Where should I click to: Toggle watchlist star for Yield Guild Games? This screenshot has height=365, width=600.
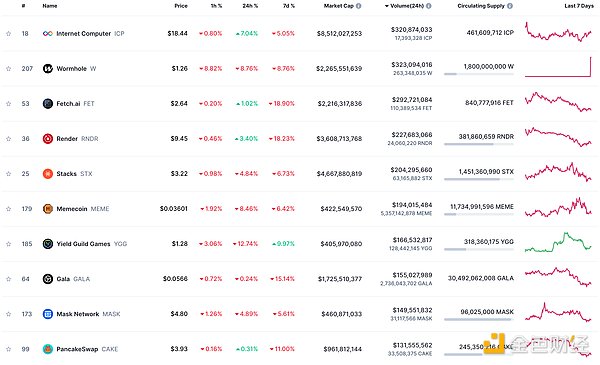8,244
